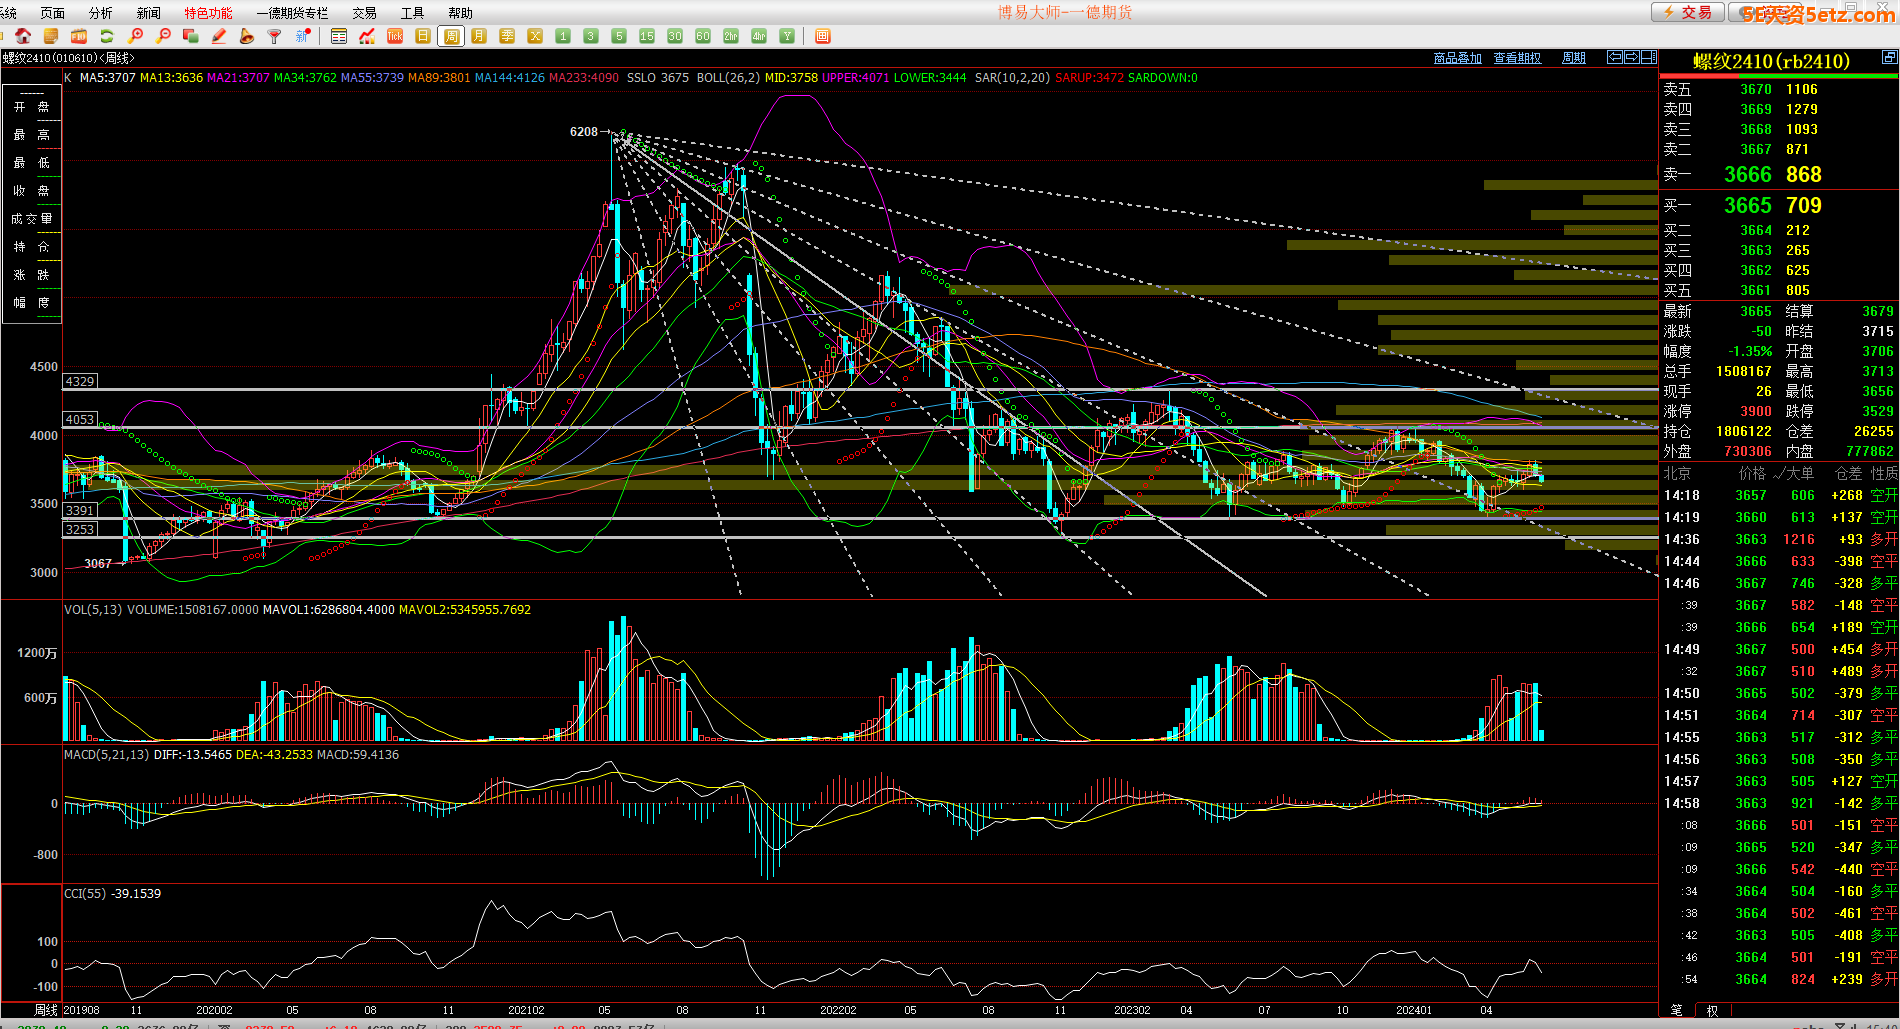Viewport: 1900px width, 1029px height.
Task: Open the 页面 menu
Action: coord(52,13)
